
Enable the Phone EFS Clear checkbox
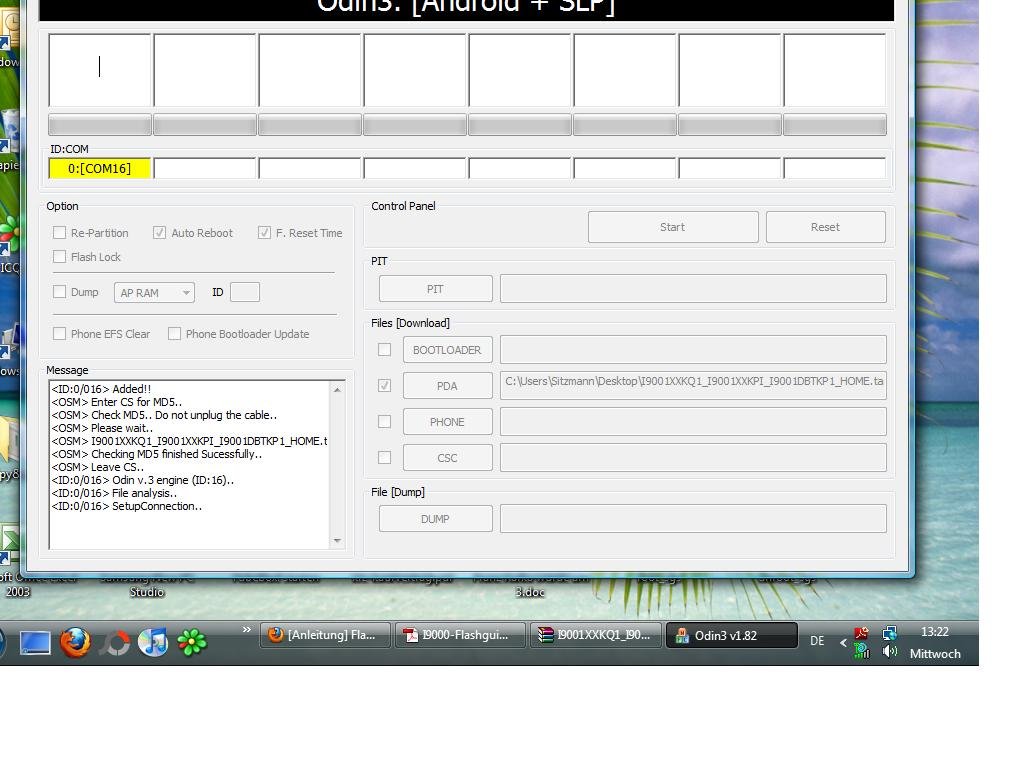[x=59, y=334]
